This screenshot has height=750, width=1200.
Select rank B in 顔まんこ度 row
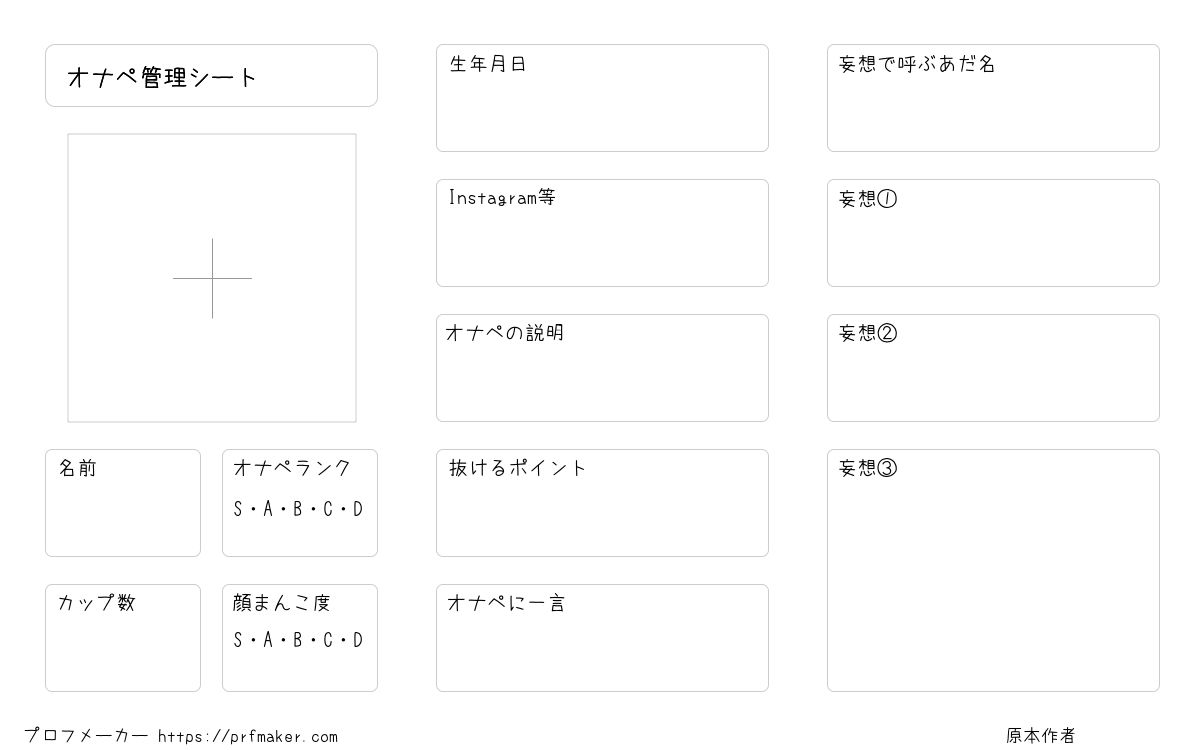click(x=298, y=640)
